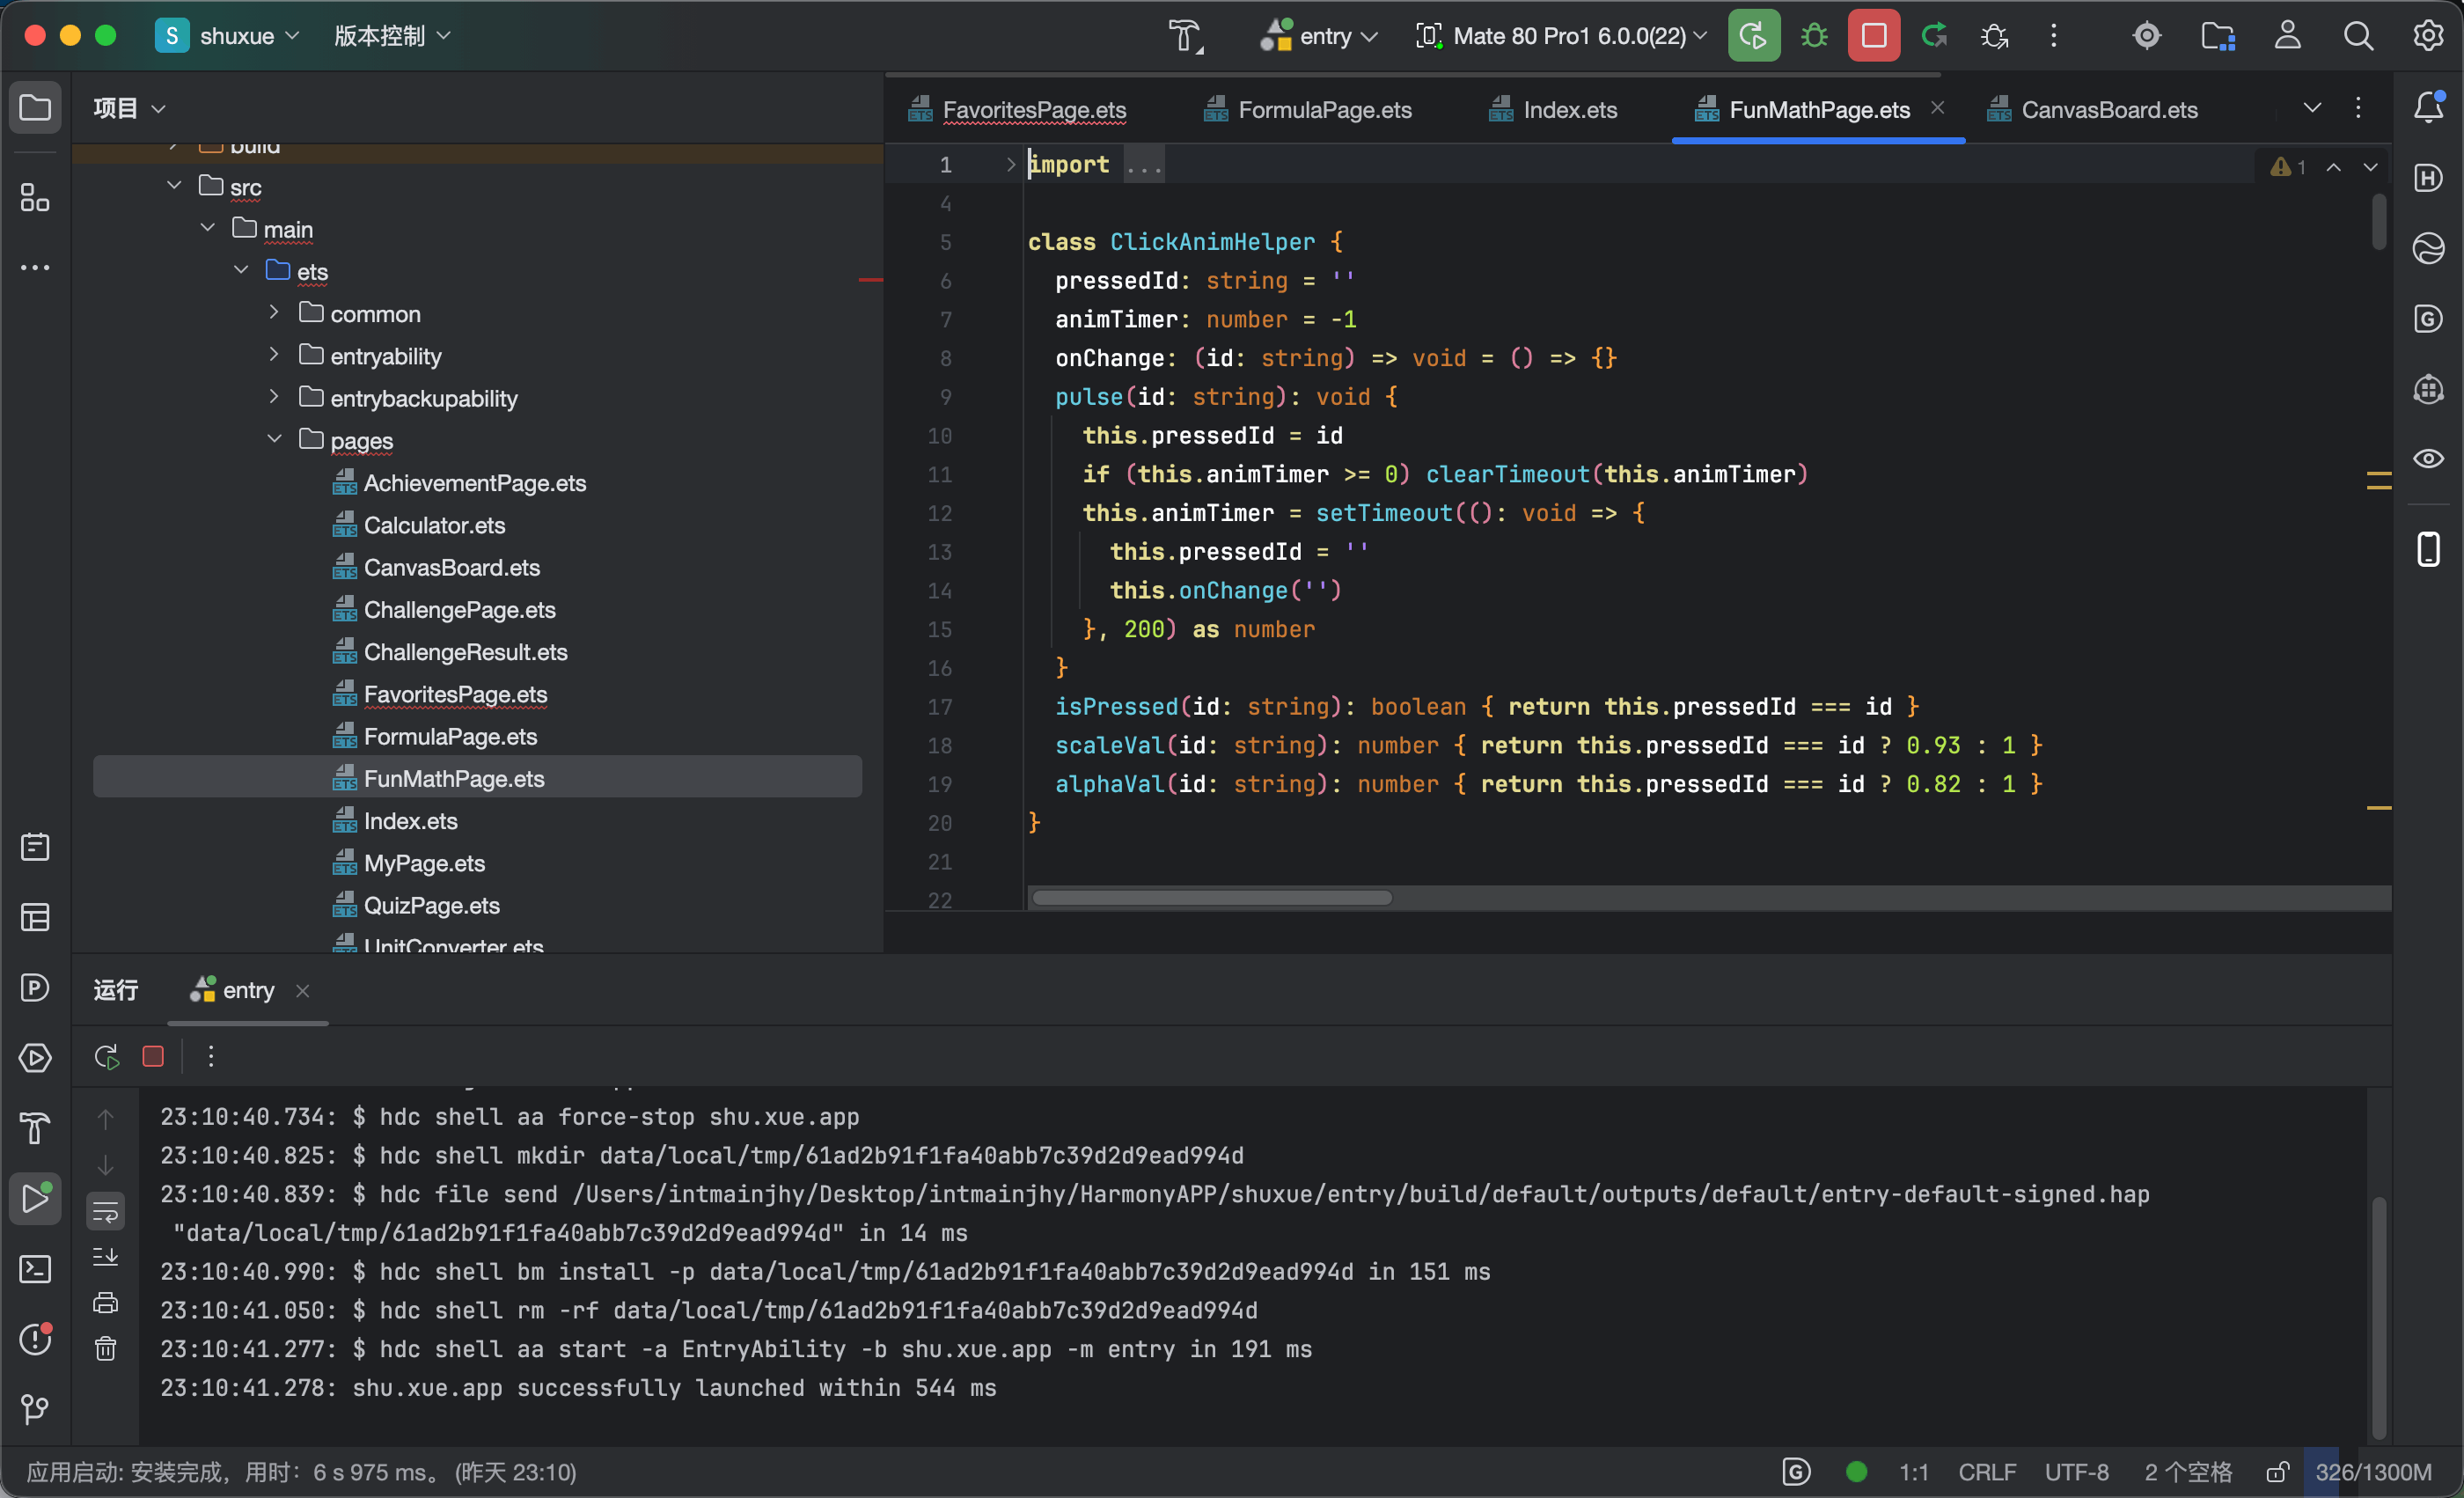
Task: Click the debug bug icon in toolbar
Action: click(1814, 36)
